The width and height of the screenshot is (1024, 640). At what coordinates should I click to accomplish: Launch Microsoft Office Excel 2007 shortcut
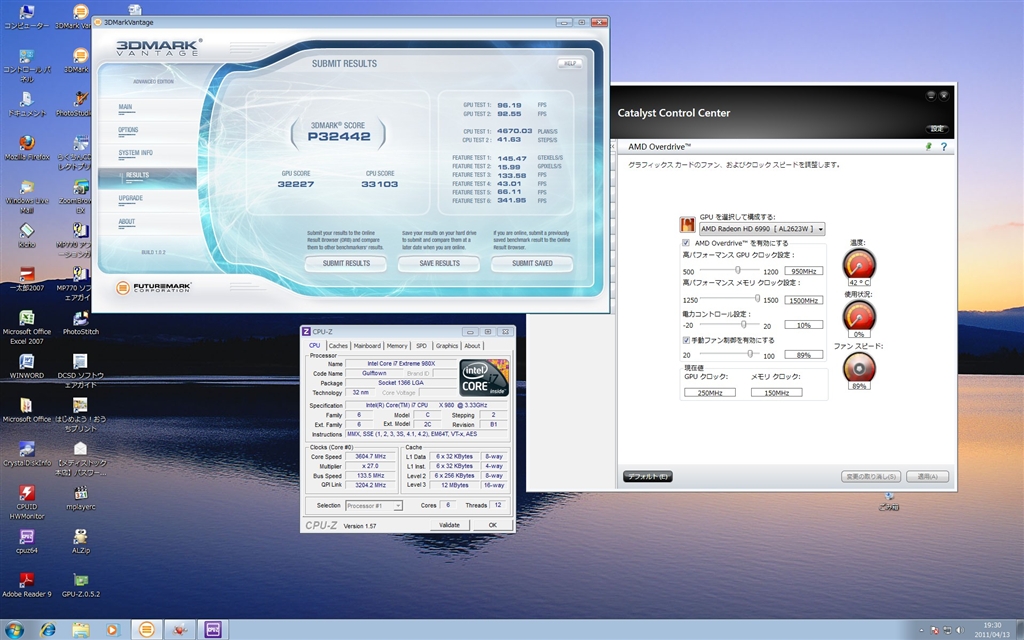tap(27, 319)
